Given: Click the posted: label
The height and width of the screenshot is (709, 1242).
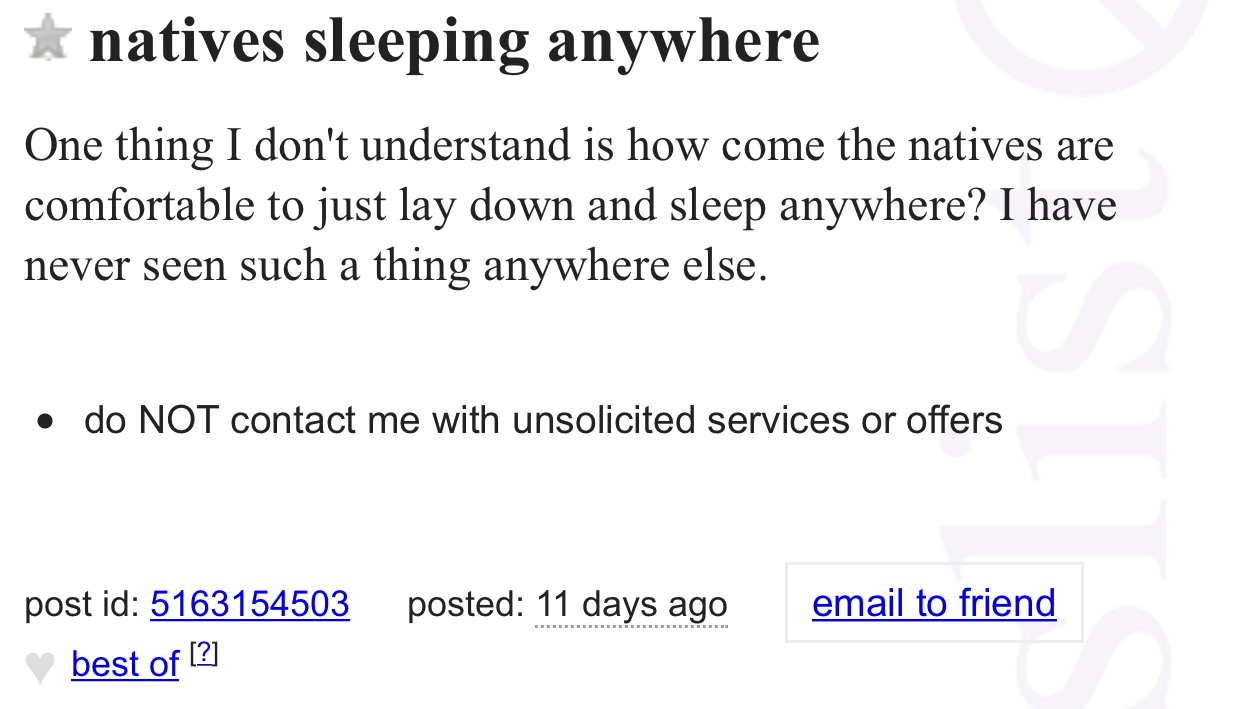Looking at the screenshot, I should pyautogui.click(x=466, y=604).
